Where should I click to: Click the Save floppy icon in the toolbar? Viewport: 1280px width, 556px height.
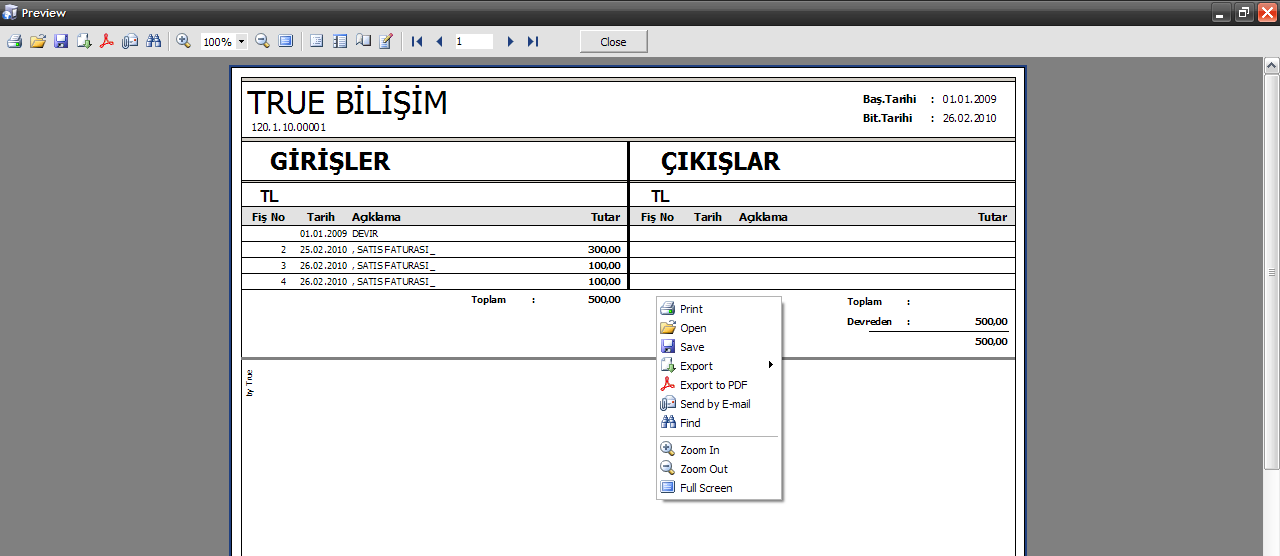[61, 41]
